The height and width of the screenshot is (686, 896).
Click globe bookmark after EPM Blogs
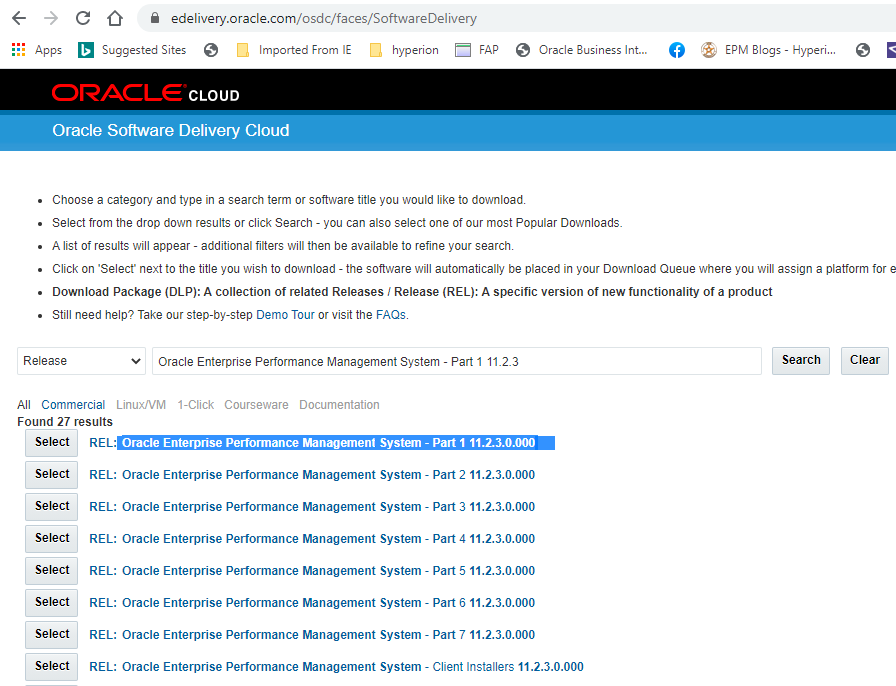863,50
